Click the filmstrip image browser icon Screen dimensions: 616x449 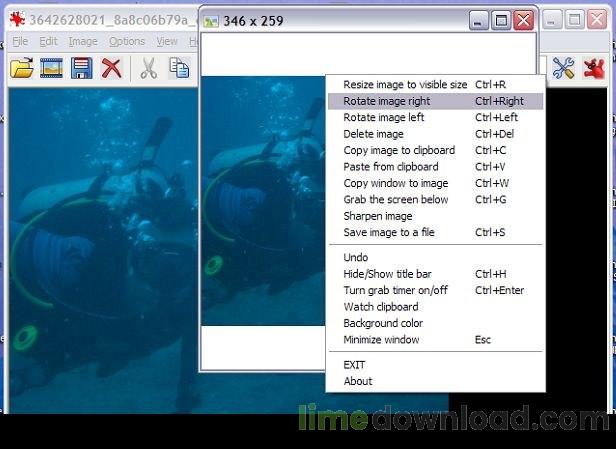point(51,68)
